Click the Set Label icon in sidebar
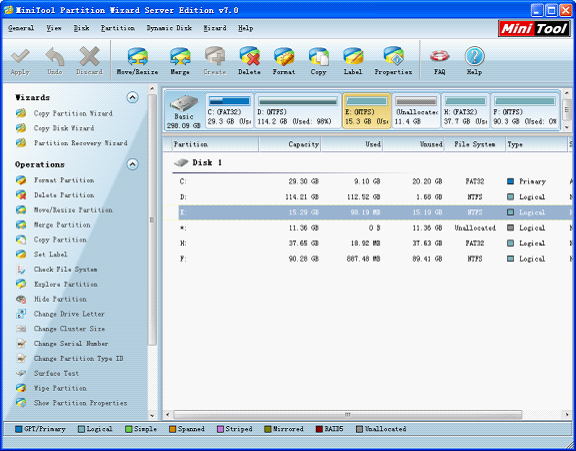The height and width of the screenshot is (451, 576). [21, 254]
